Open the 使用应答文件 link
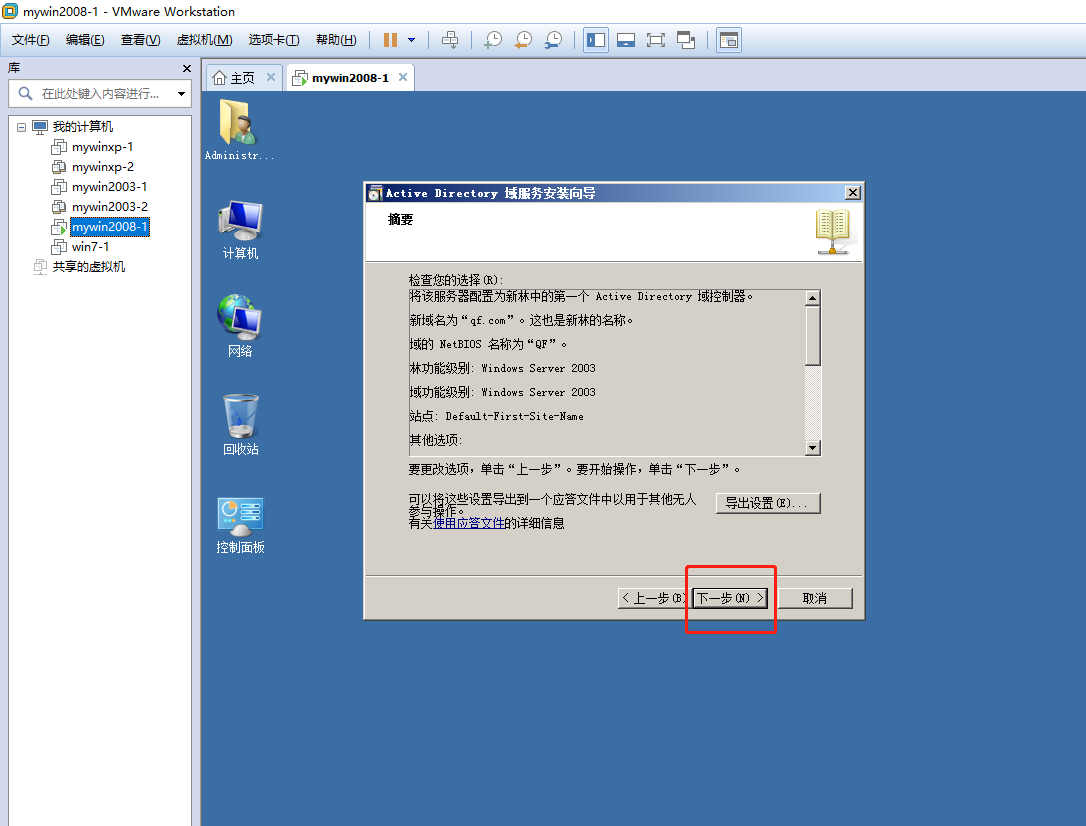This screenshot has width=1086, height=826. coord(468,523)
